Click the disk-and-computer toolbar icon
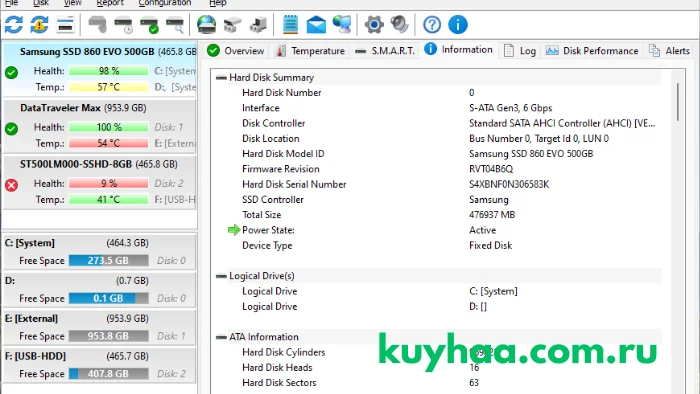700x394 pixels. (x=258, y=25)
